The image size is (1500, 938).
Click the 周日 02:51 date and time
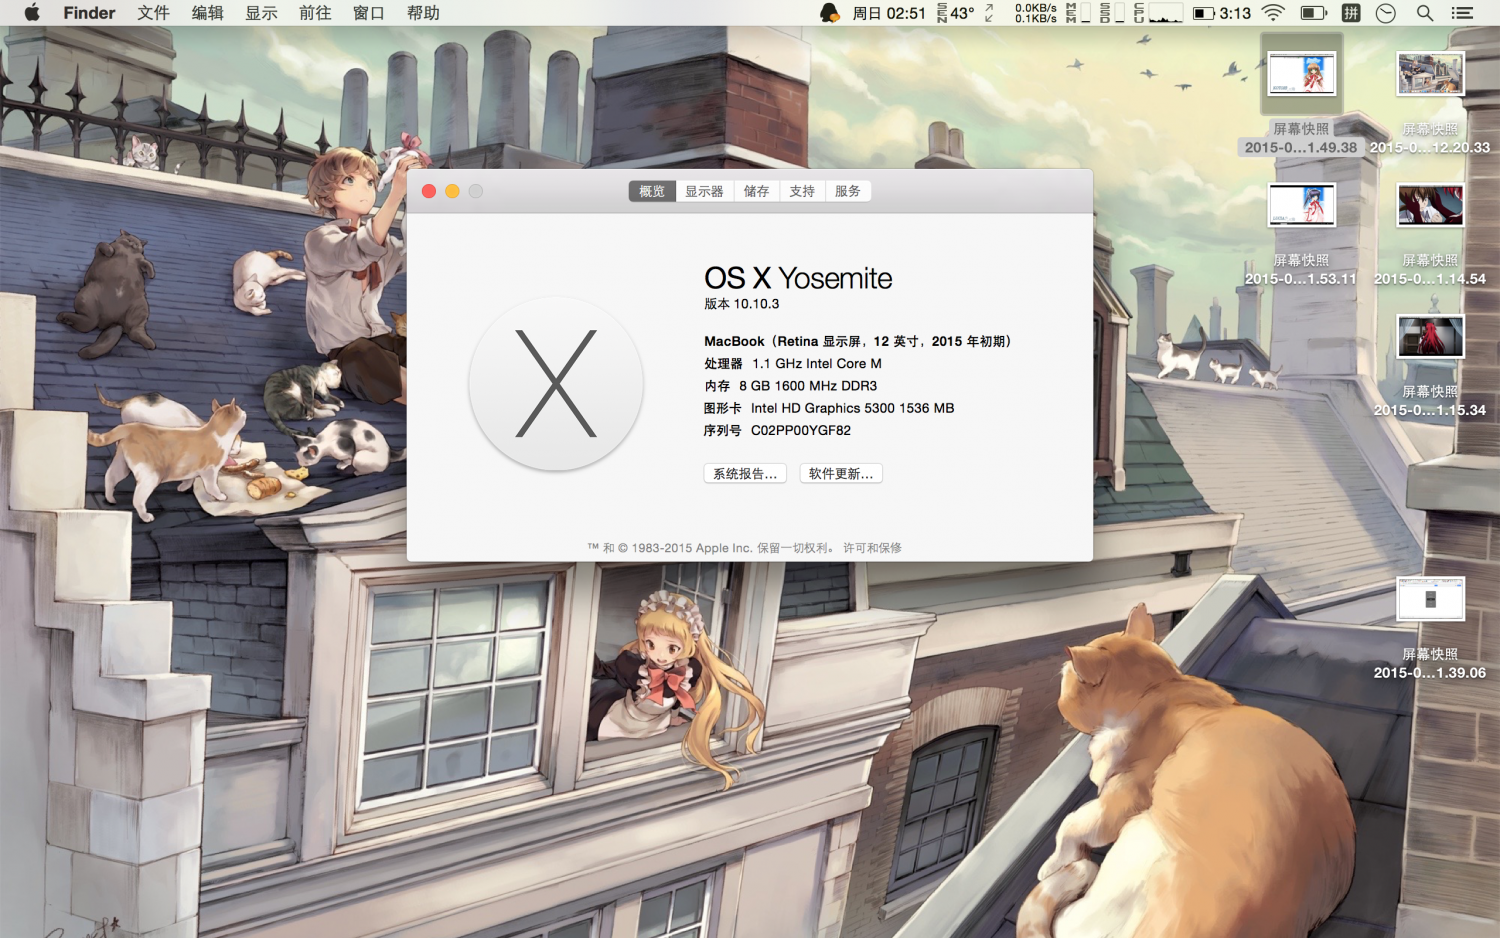pyautogui.click(x=888, y=13)
